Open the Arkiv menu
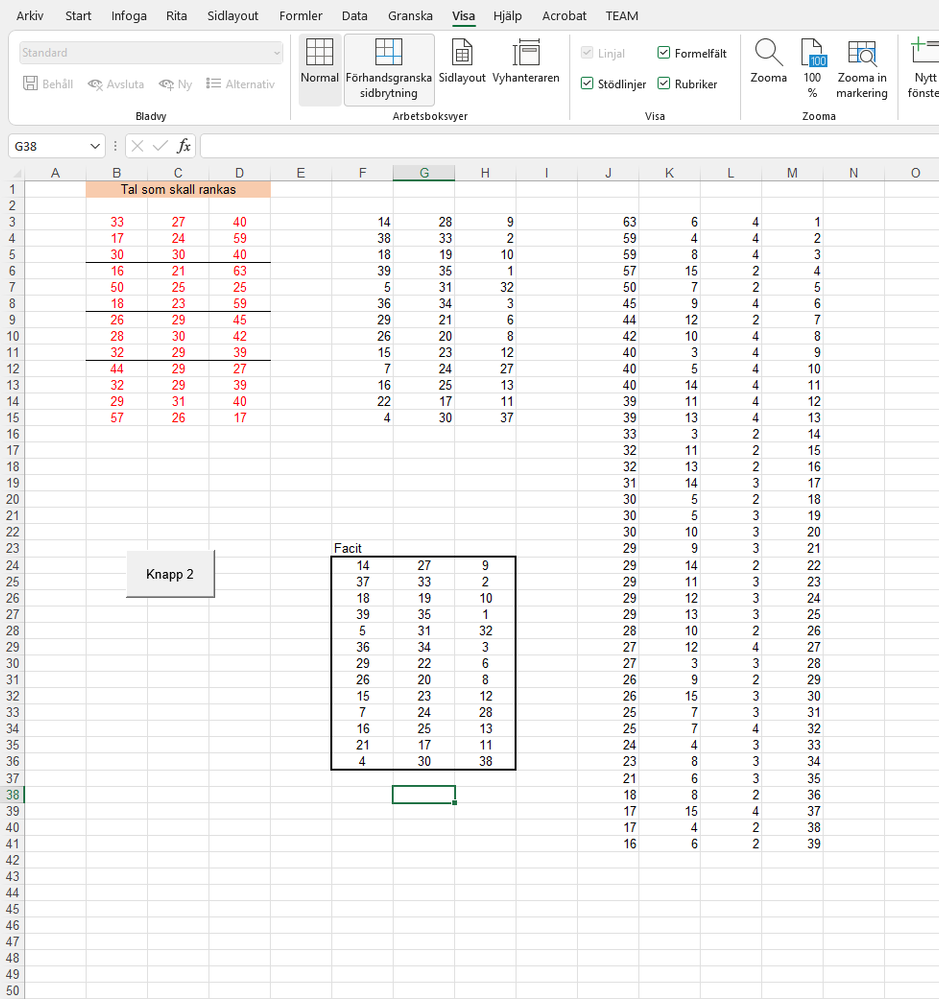The width and height of the screenshot is (939, 999). pyautogui.click(x=30, y=16)
